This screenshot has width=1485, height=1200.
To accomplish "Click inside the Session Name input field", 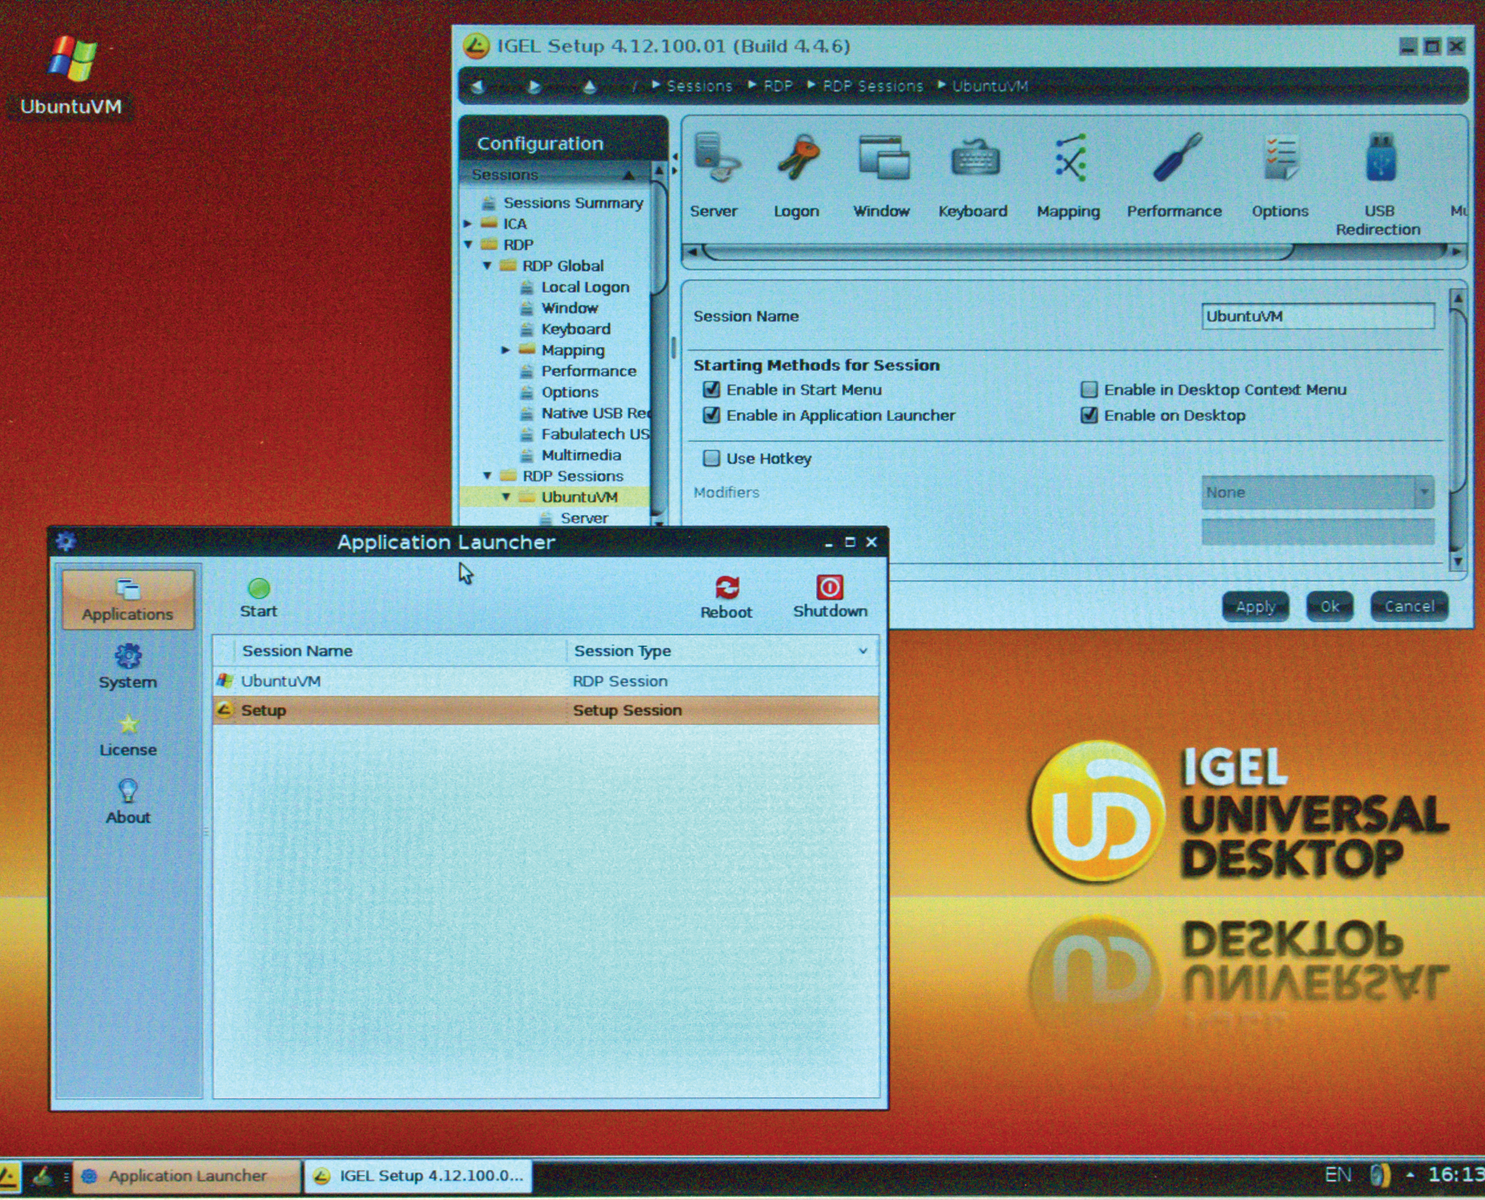I will [x=1316, y=316].
